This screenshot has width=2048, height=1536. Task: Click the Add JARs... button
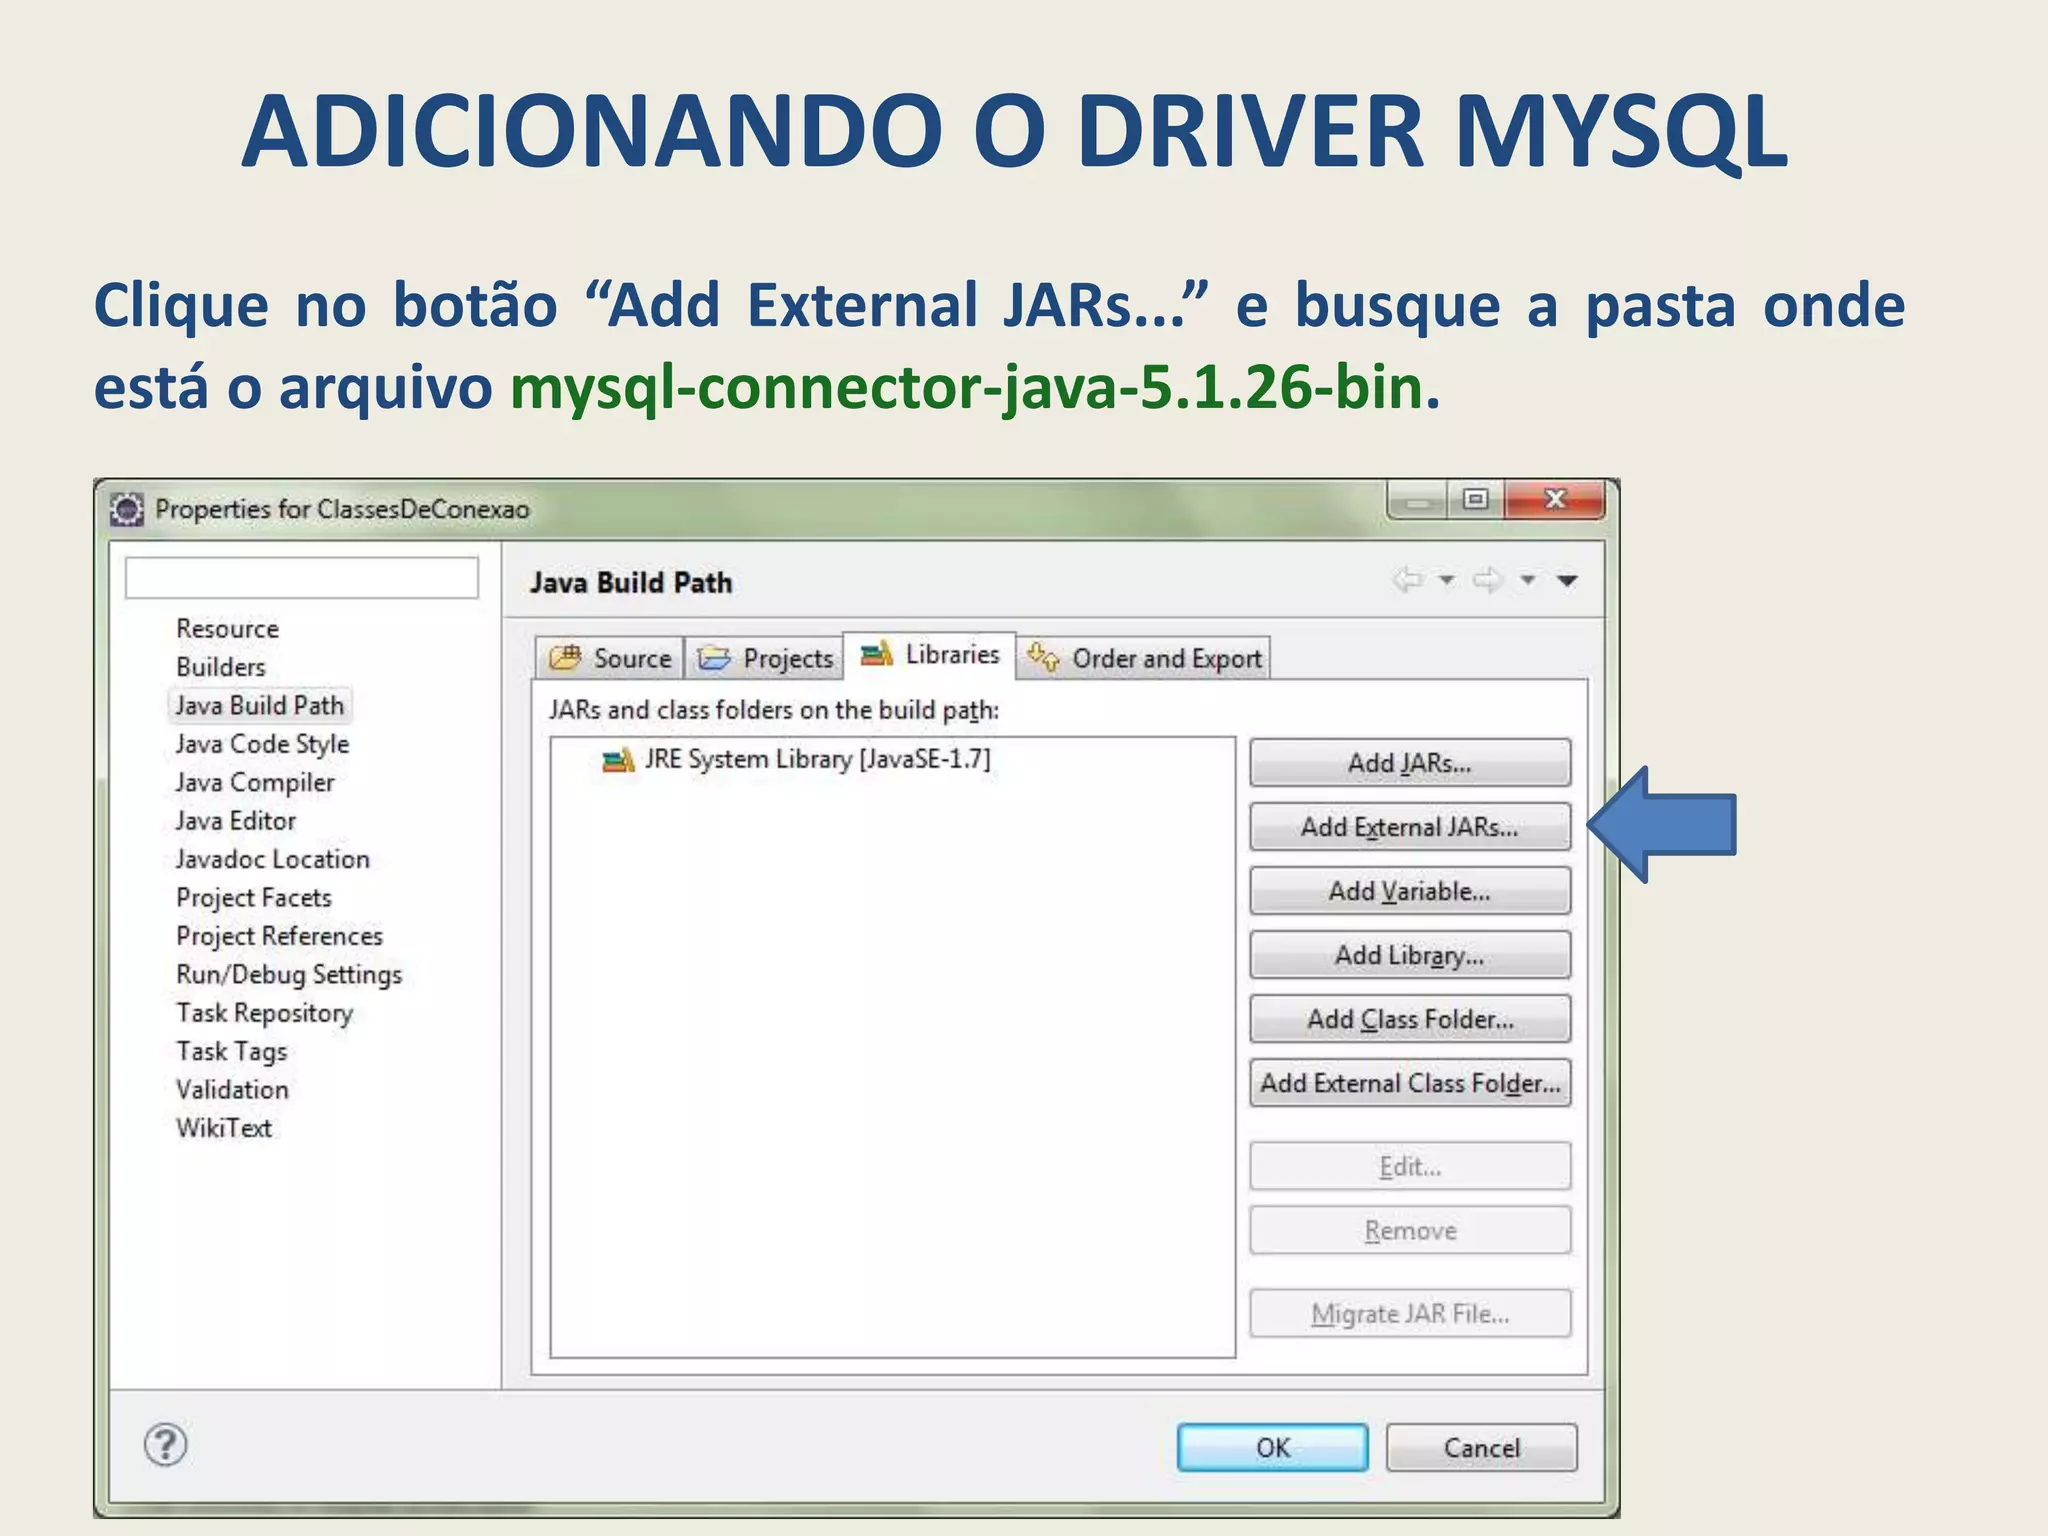pyautogui.click(x=1410, y=763)
